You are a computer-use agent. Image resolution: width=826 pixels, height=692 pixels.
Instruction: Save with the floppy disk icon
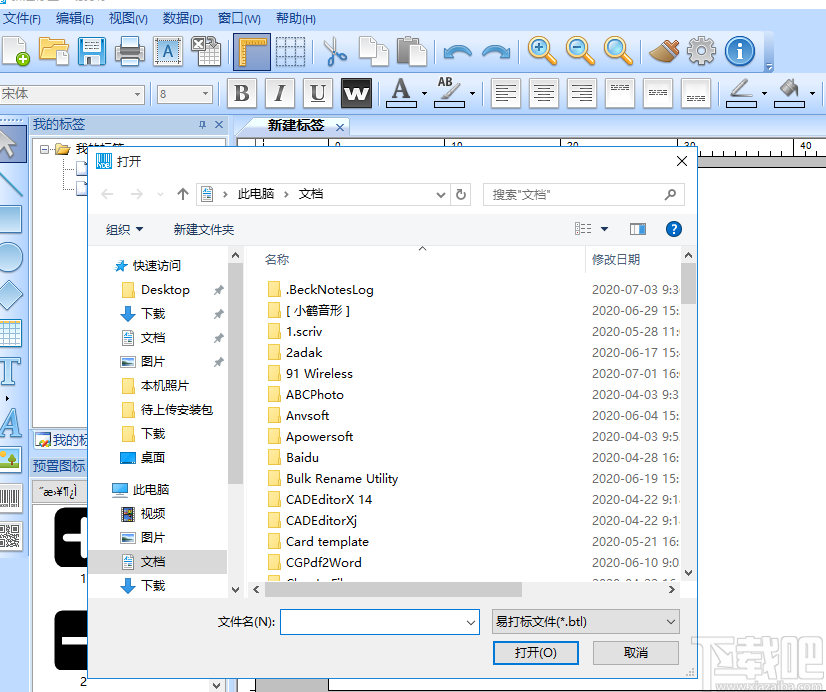point(92,51)
